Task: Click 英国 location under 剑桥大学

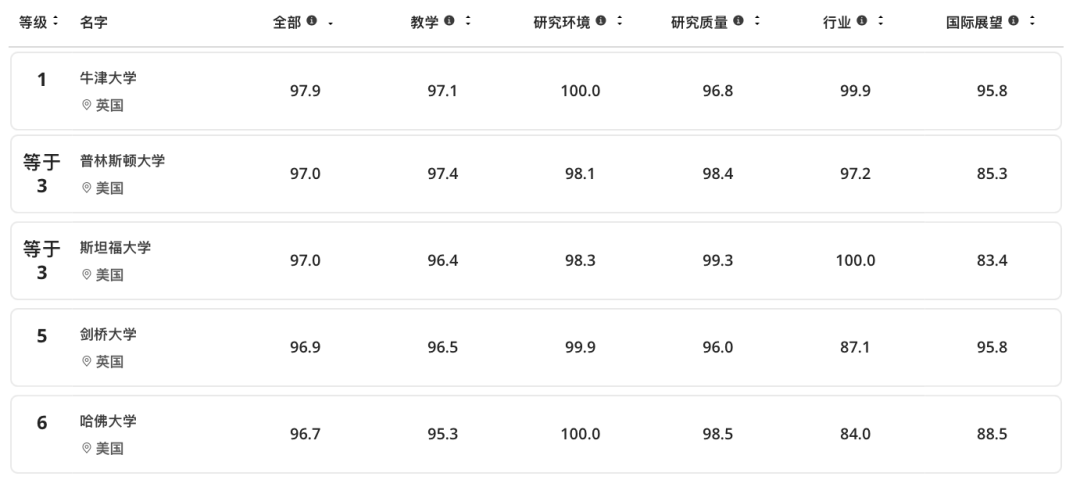Action: click(x=110, y=362)
